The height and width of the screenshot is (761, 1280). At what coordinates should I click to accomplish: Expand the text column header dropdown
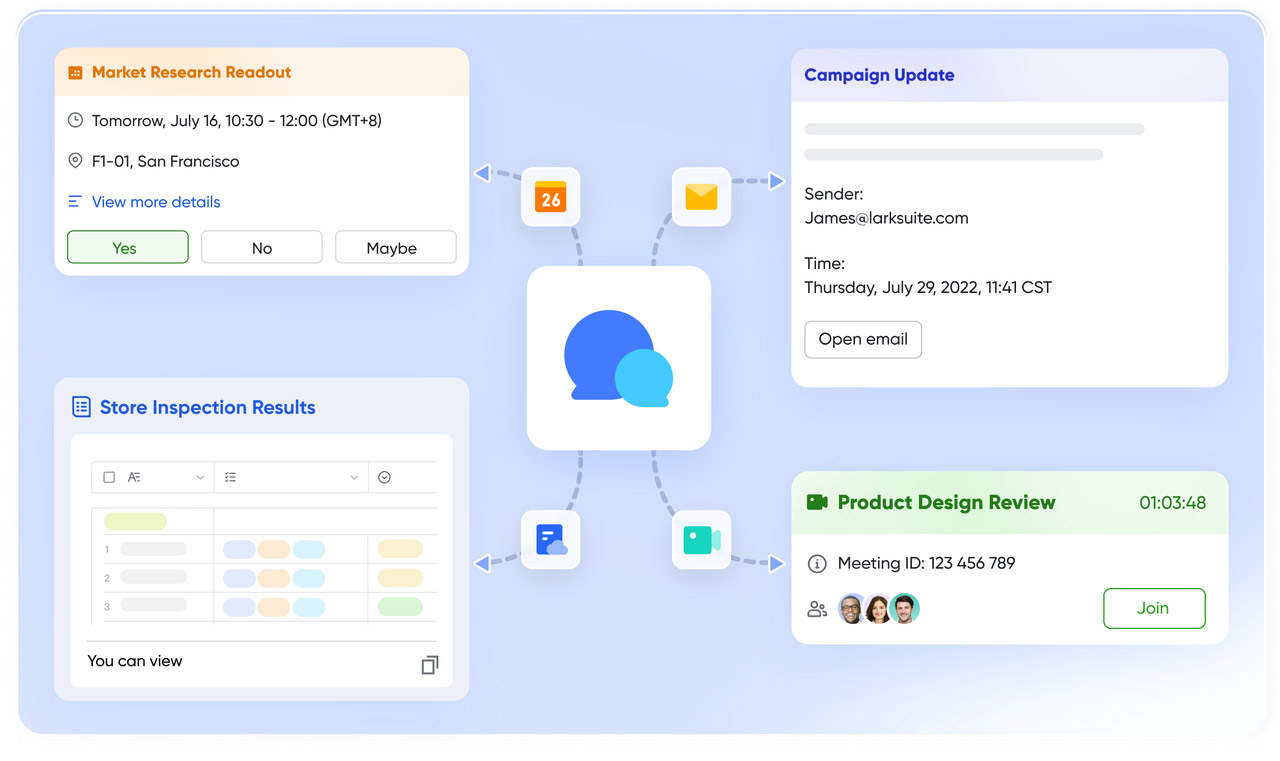(x=200, y=478)
